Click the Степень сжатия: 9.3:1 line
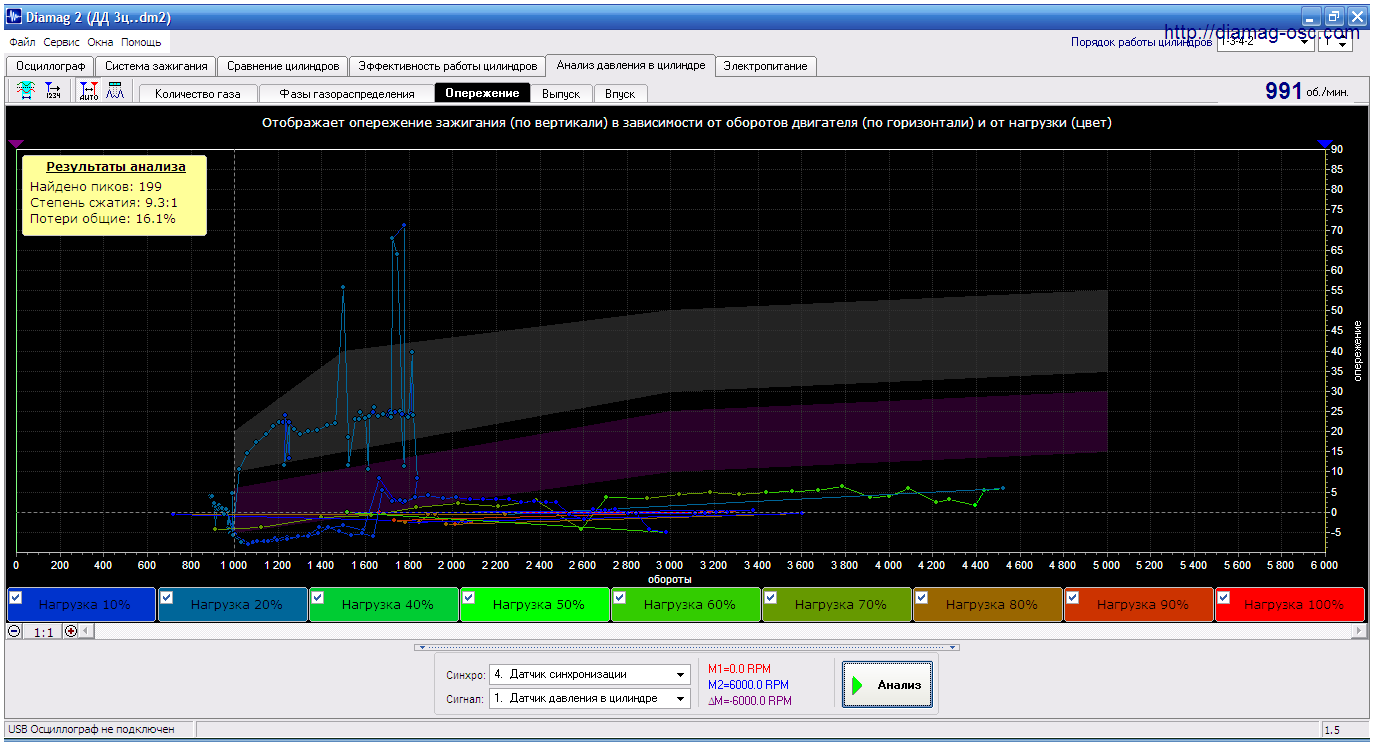This screenshot has width=1374, height=742. click(x=104, y=203)
